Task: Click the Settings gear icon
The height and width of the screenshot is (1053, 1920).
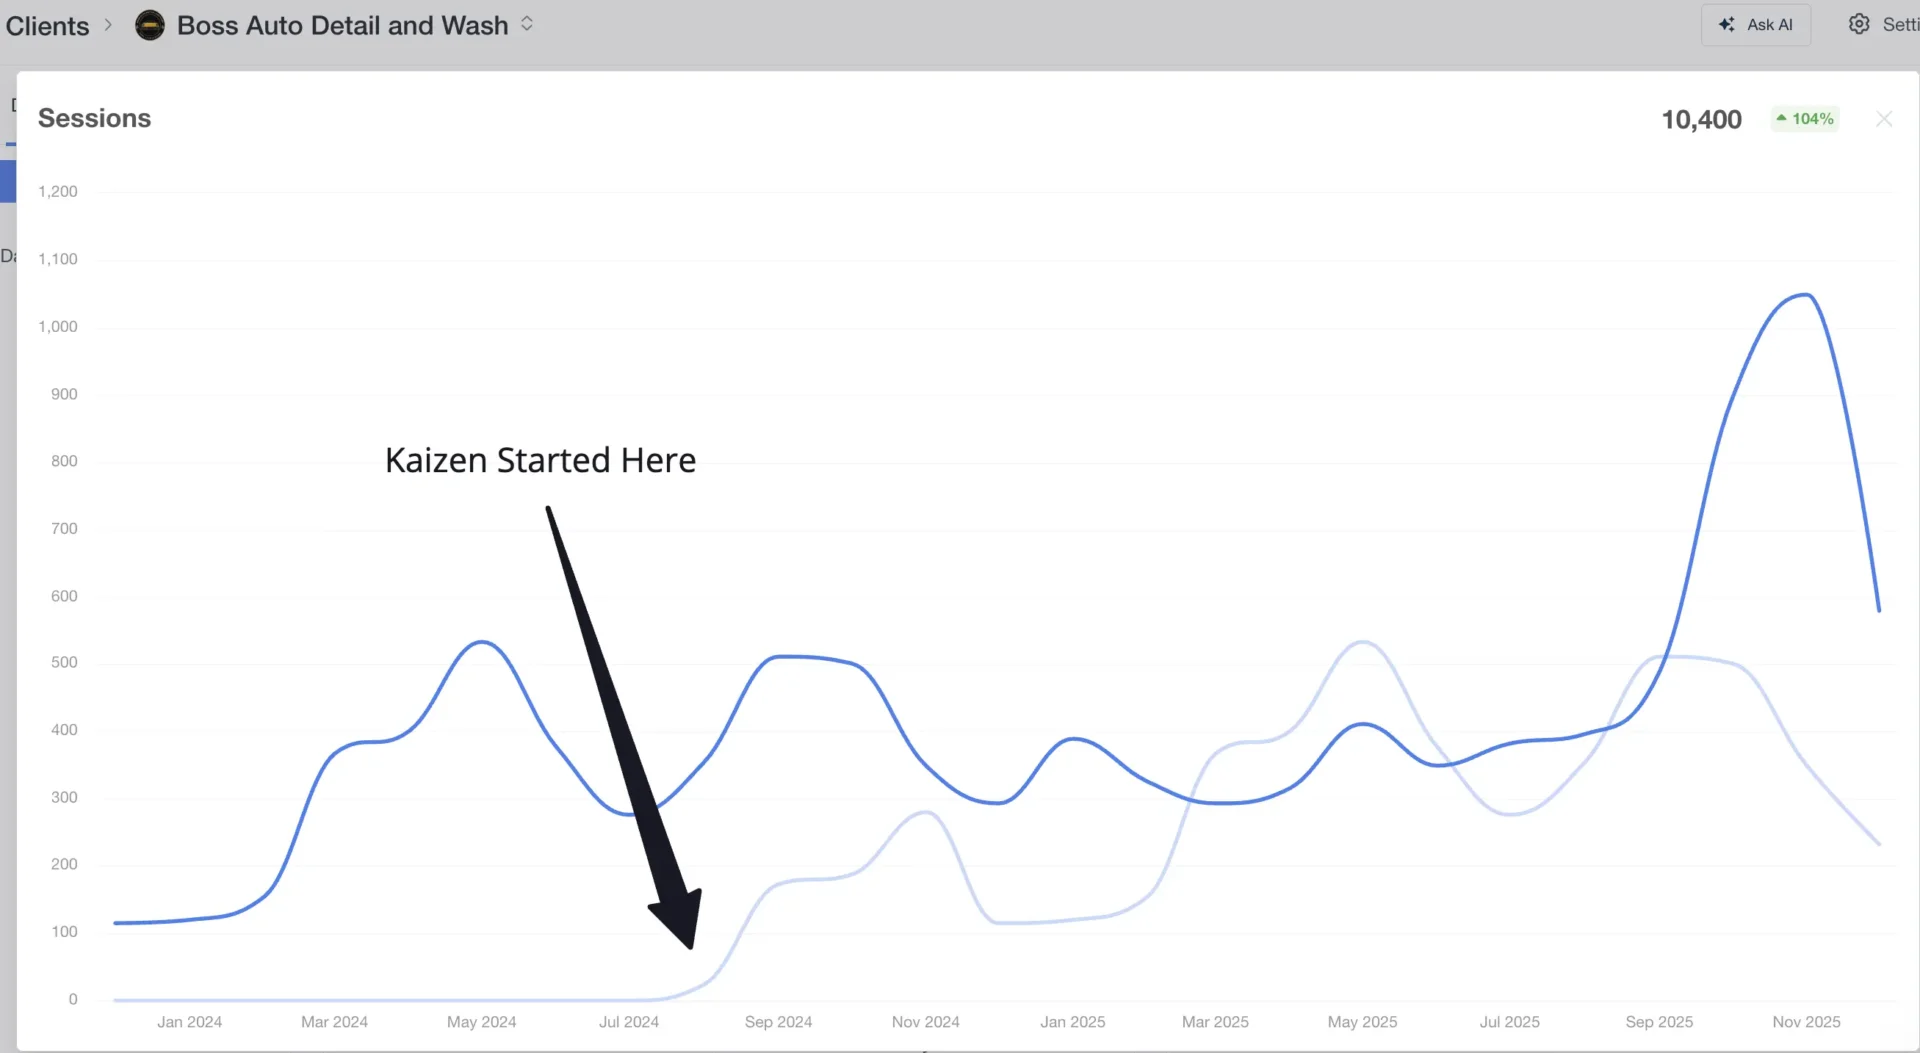Action: (1858, 24)
